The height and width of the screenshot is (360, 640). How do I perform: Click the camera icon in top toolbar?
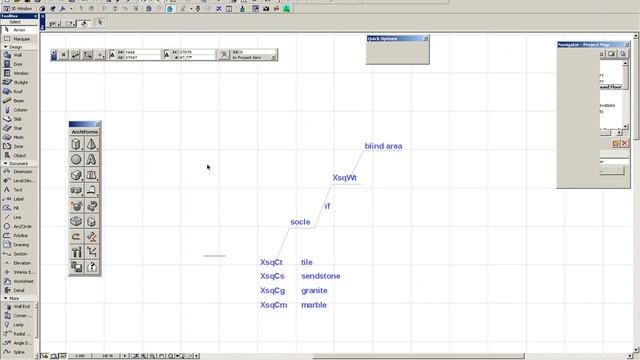pyautogui.click(x=266, y=8)
